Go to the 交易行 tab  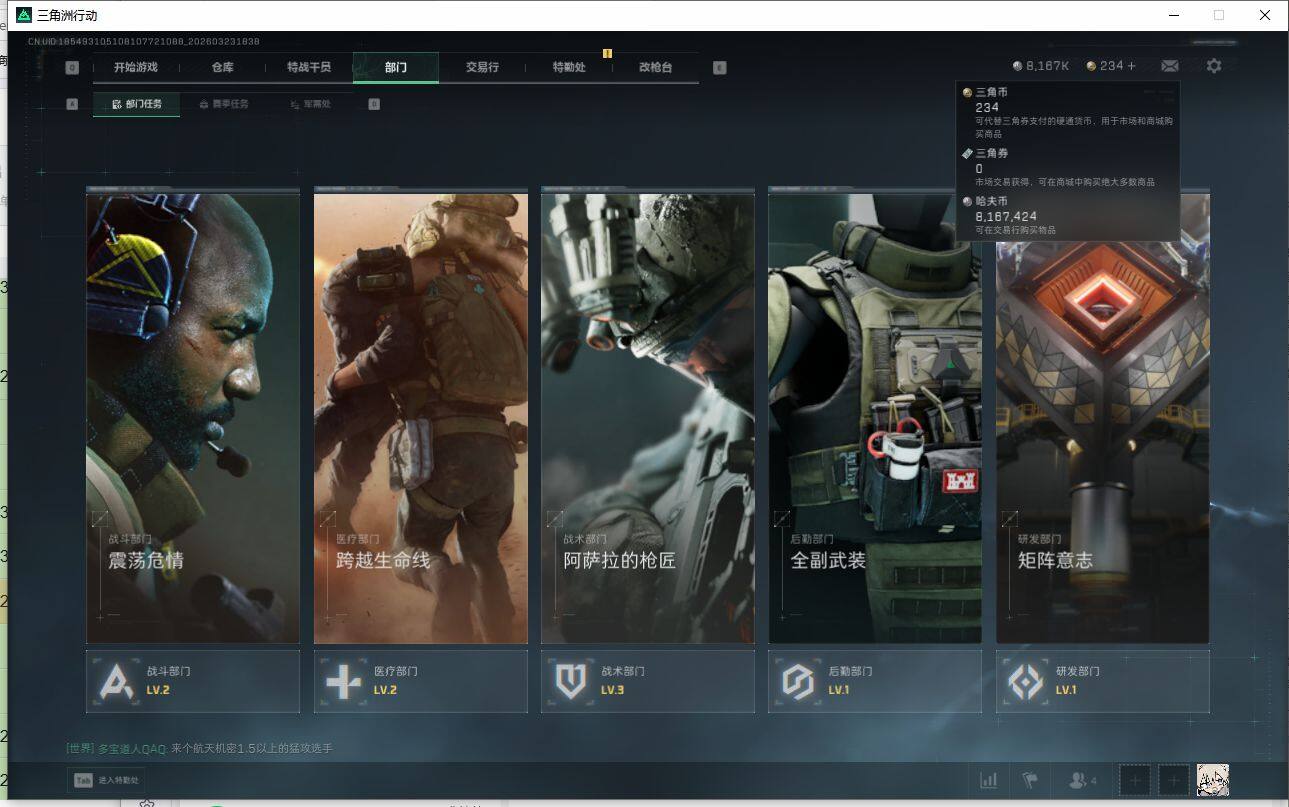click(482, 67)
